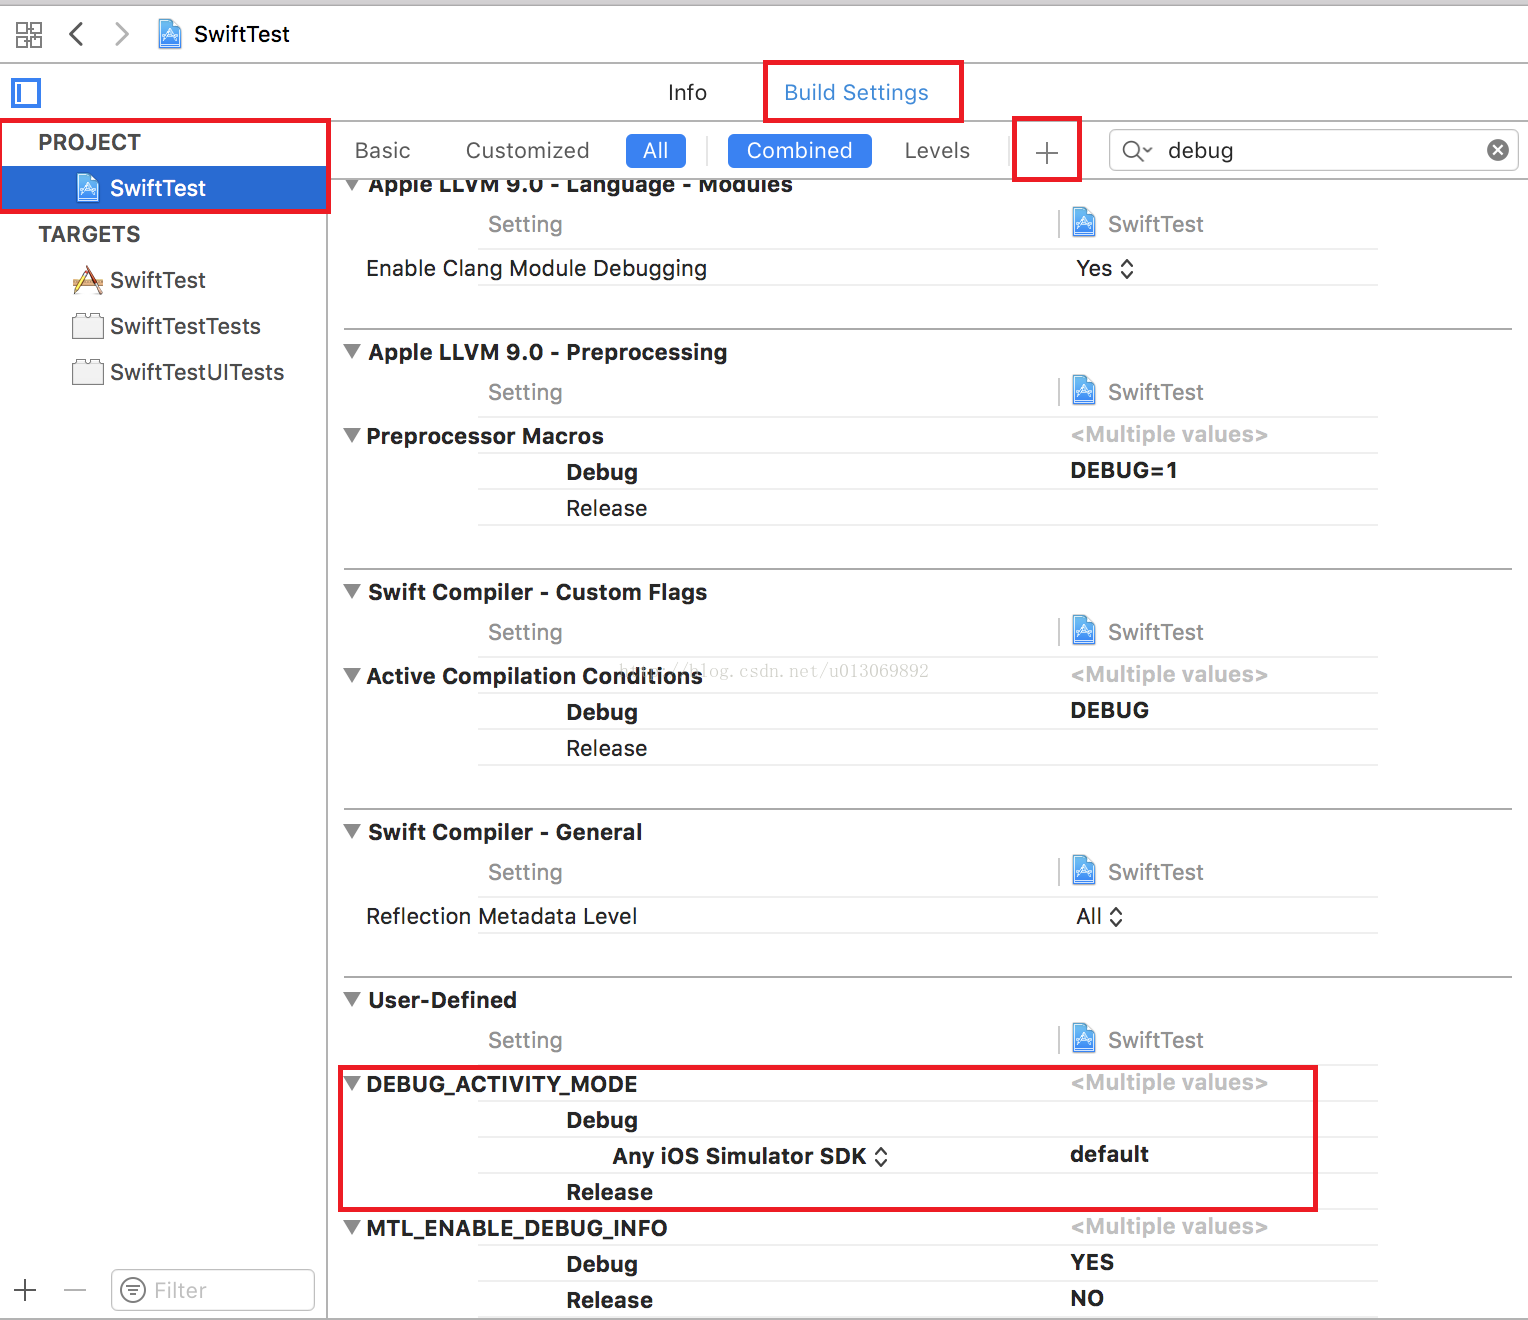This screenshot has height=1320, width=1528.
Task: Toggle the project and targets list sidebar icon
Action: [26, 93]
